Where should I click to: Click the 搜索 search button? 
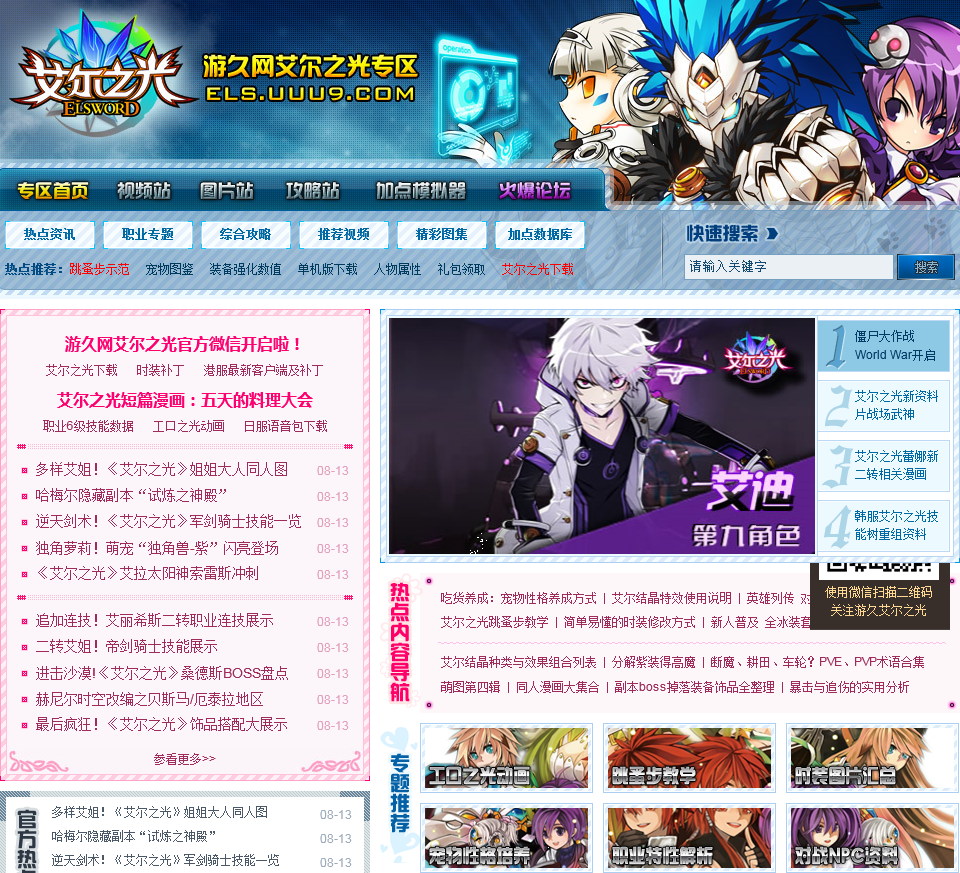pos(926,267)
